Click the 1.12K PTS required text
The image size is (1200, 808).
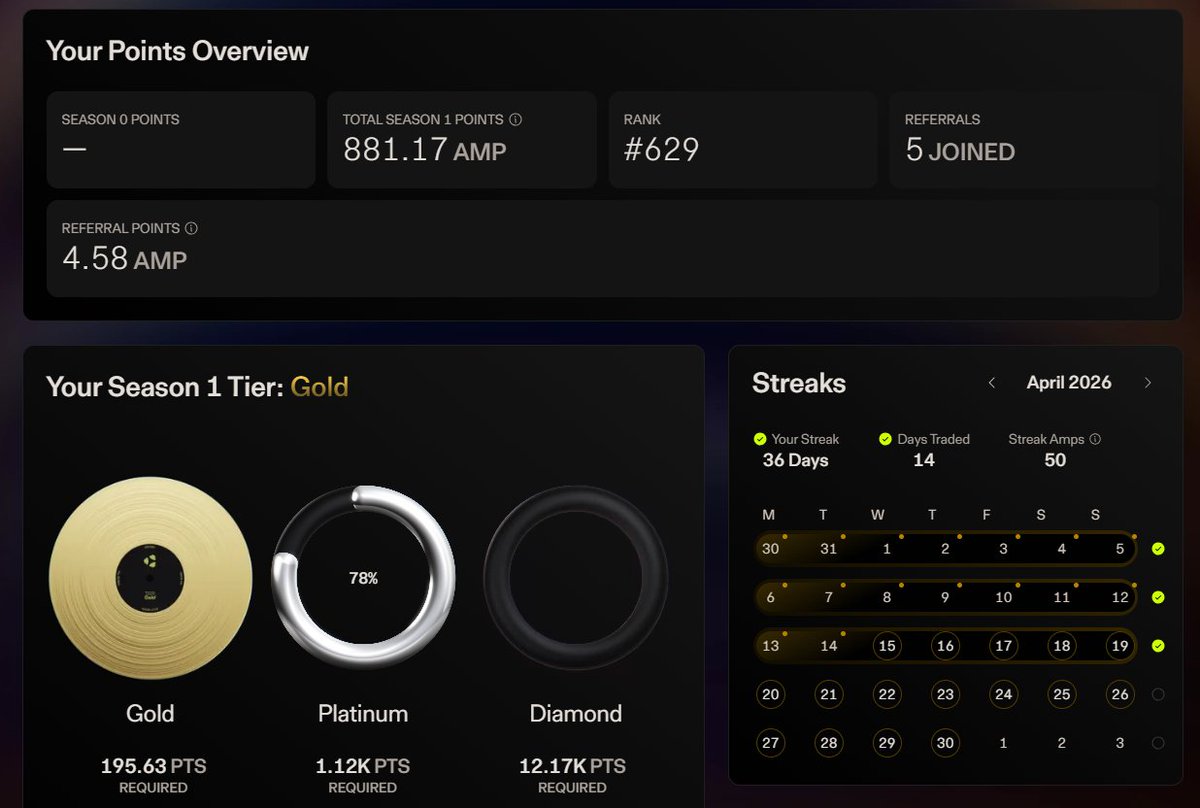click(363, 775)
